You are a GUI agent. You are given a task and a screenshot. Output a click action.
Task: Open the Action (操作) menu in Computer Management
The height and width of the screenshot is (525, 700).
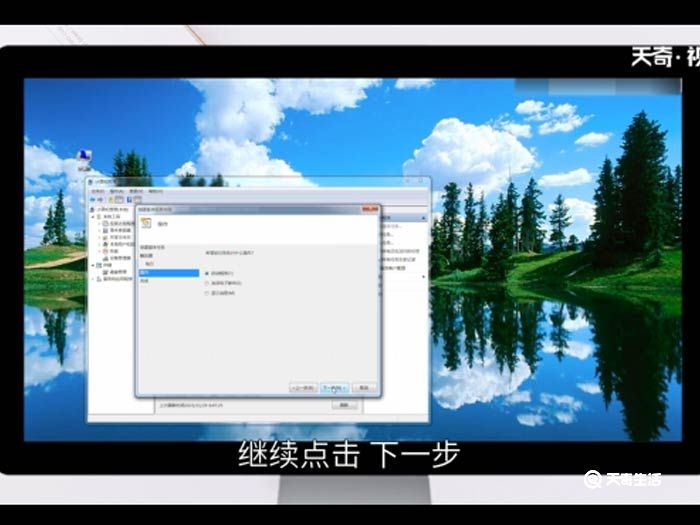point(117,191)
